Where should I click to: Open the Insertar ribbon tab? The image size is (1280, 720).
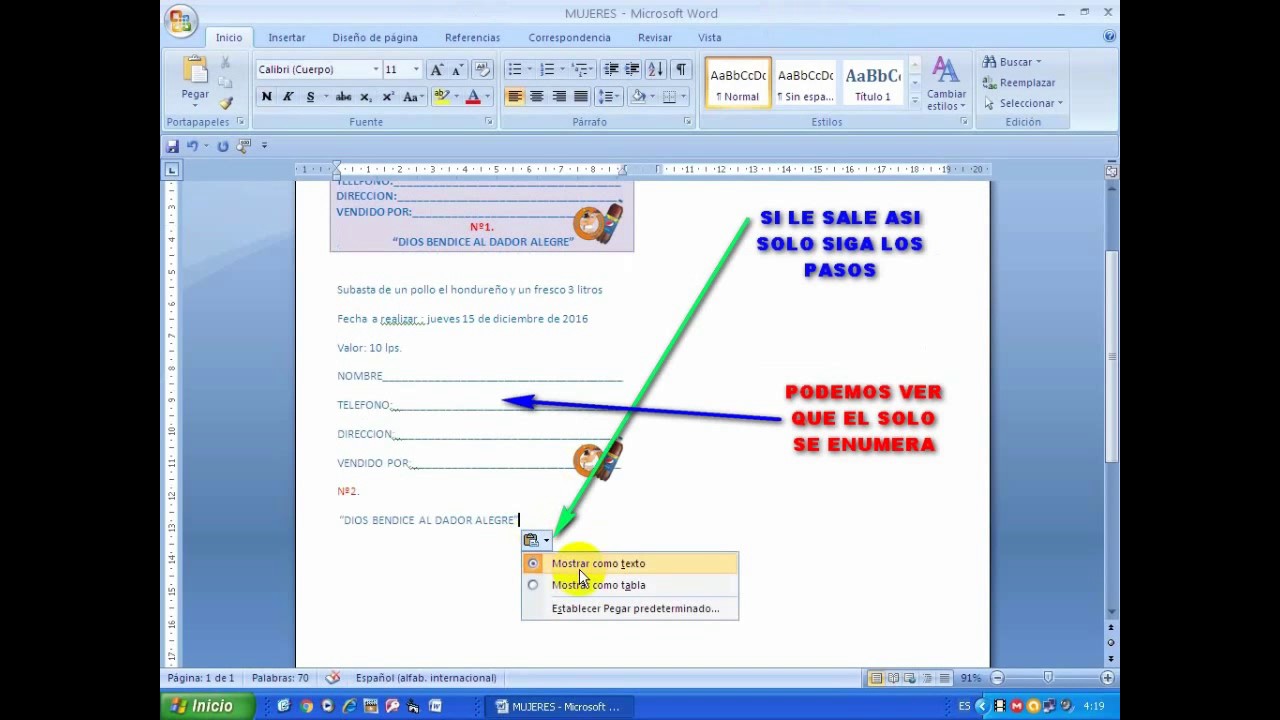287,38
